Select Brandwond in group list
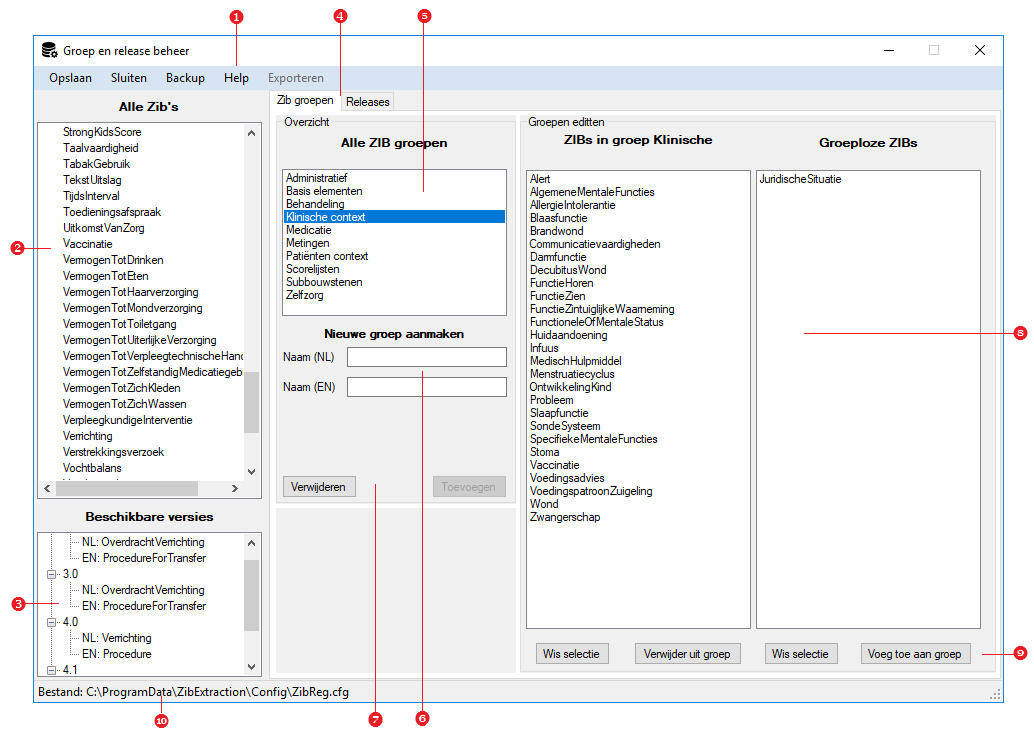 (x=557, y=231)
